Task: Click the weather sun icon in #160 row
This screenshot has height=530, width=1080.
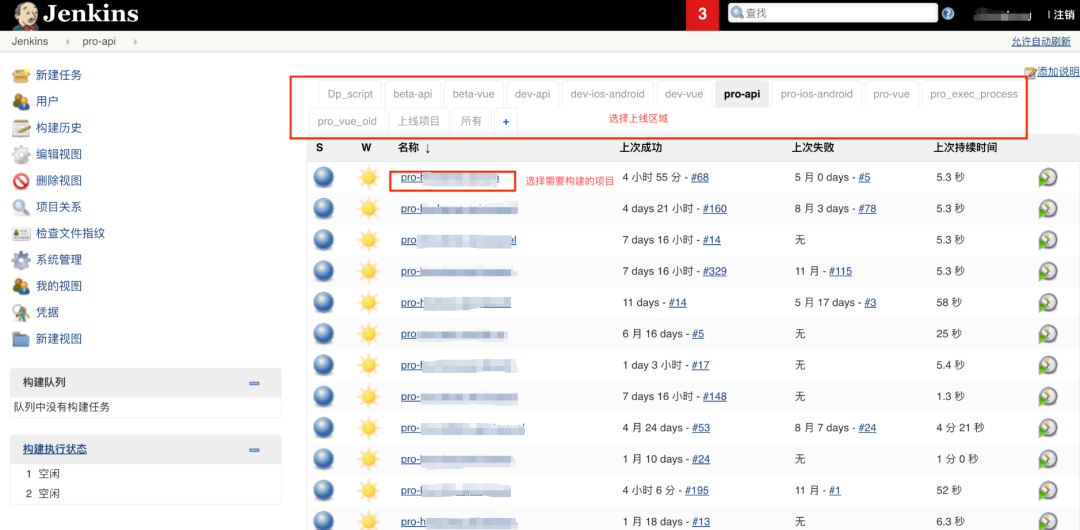Action: tap(368, 208)
